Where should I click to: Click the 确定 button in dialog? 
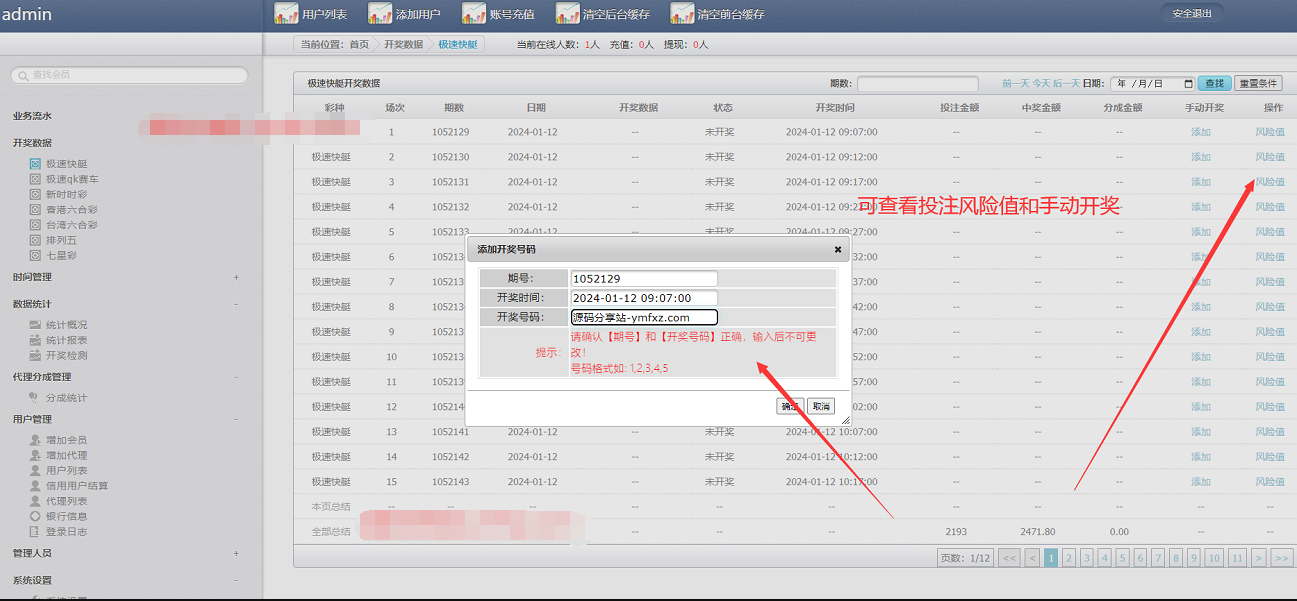click(790, 407)
